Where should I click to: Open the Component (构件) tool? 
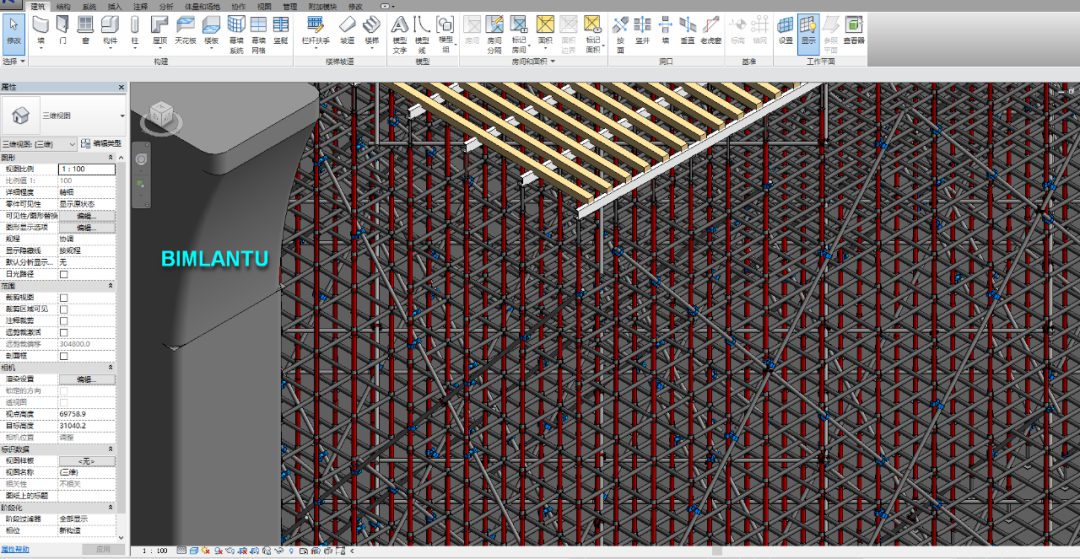click(x=110, y=32)
